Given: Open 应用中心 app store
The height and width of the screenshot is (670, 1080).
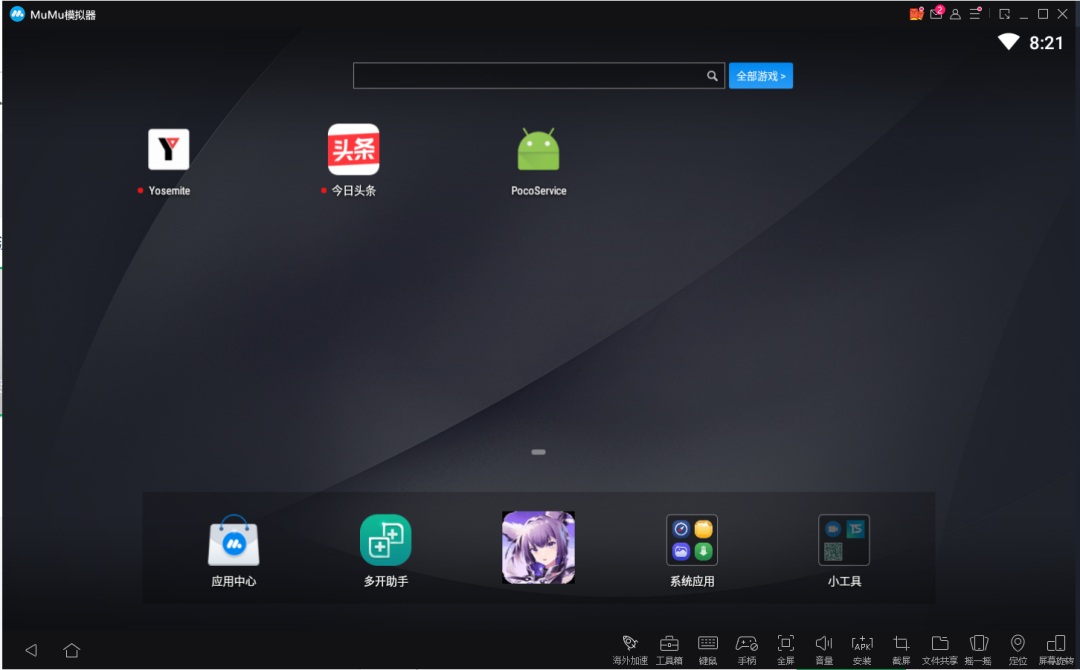Looking at the screenshot, I should [x=233, y=541].
